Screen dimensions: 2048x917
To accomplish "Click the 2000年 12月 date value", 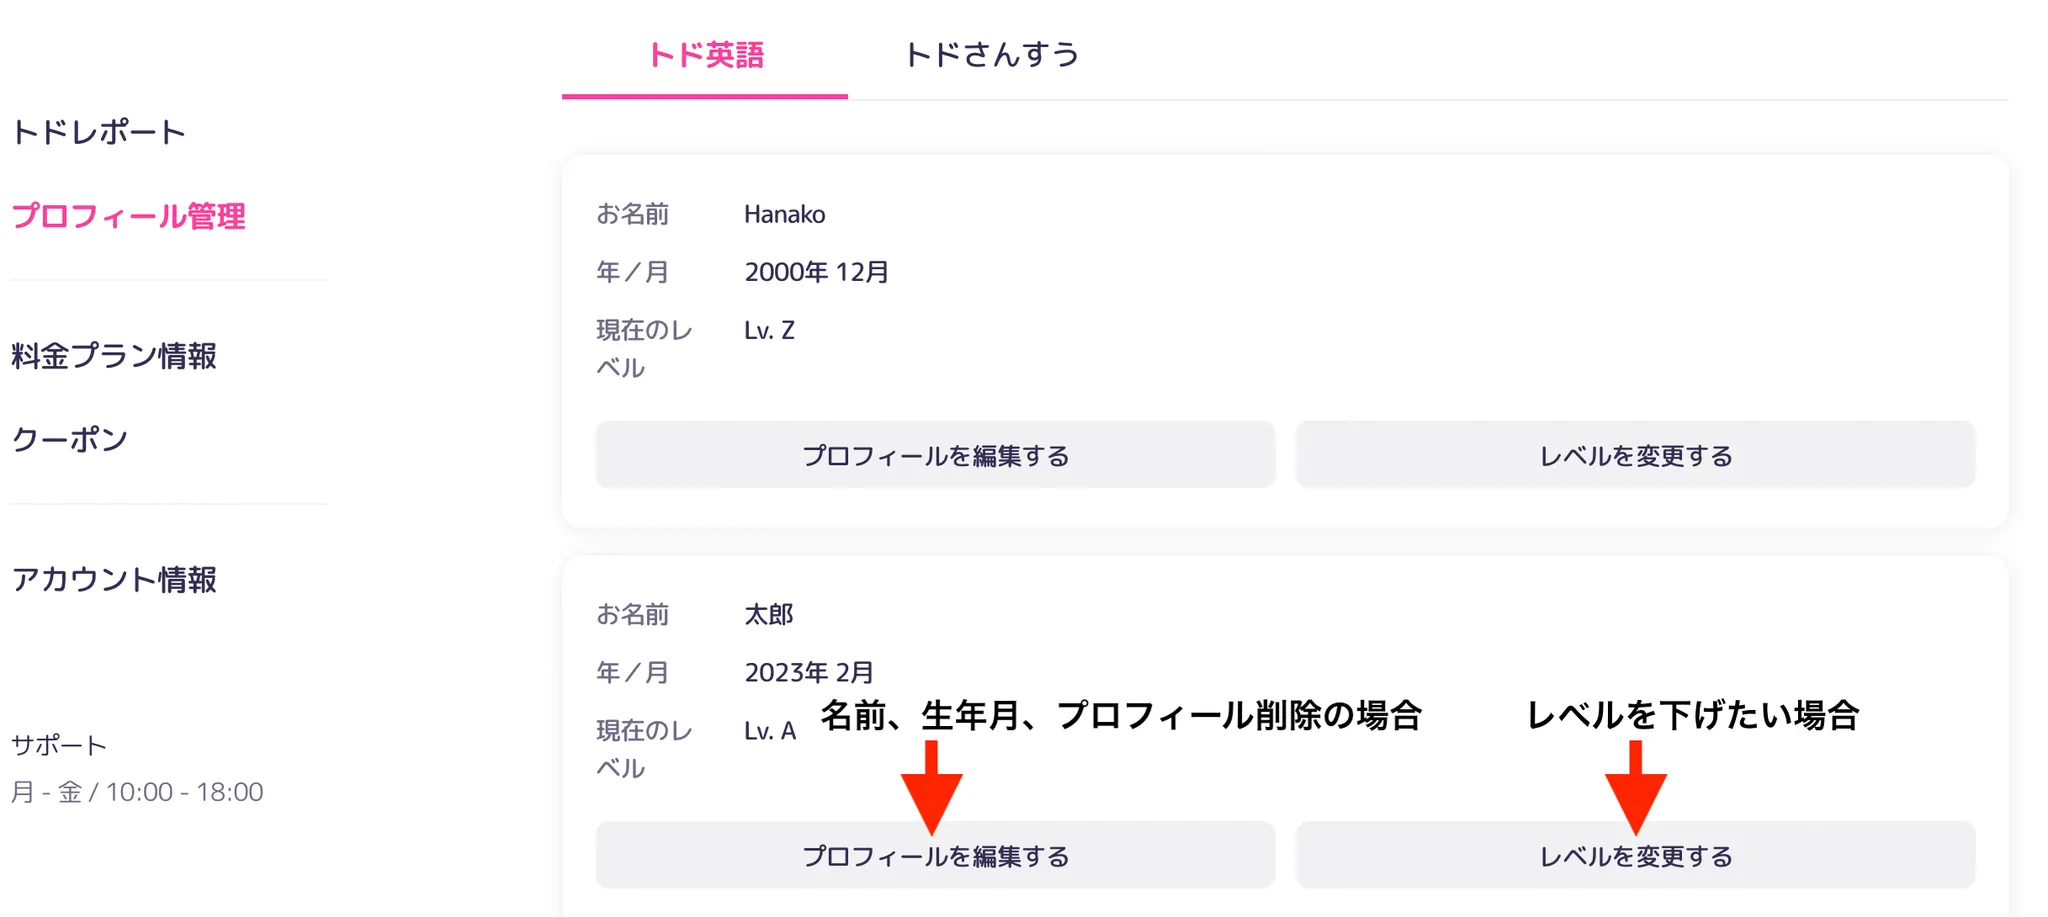I will tap(816, 272).
